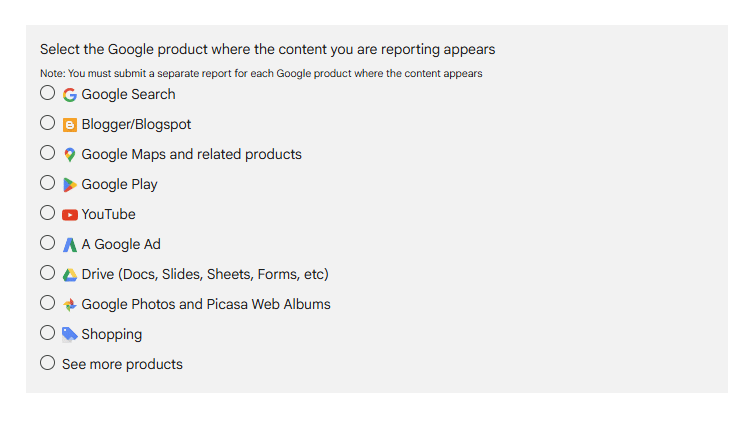Select the Blogger/Blogspot radio button
This screenshot has height=423, width=756.
[x=47, y=123]
